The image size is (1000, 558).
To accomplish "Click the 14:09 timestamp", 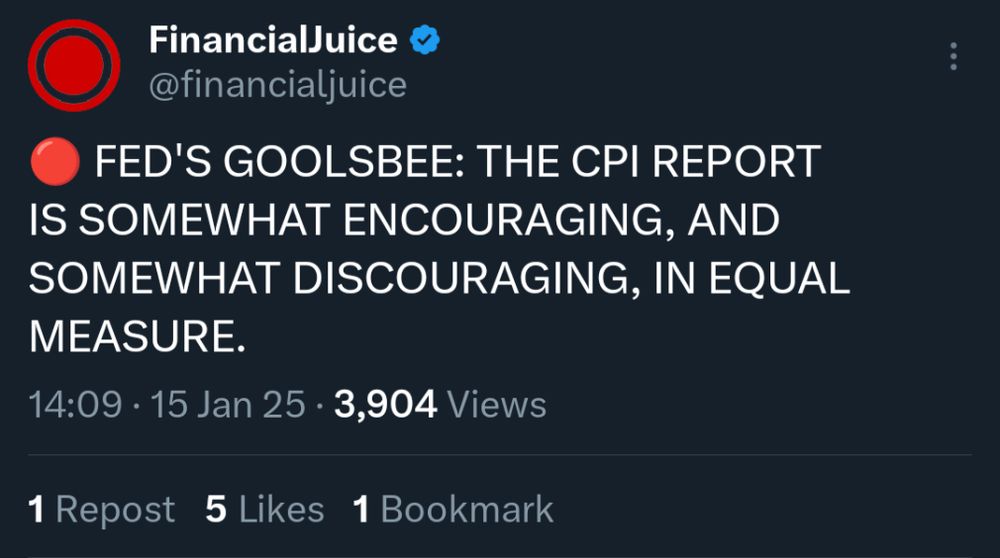I will pyautogui.click(x=76, y=405).
